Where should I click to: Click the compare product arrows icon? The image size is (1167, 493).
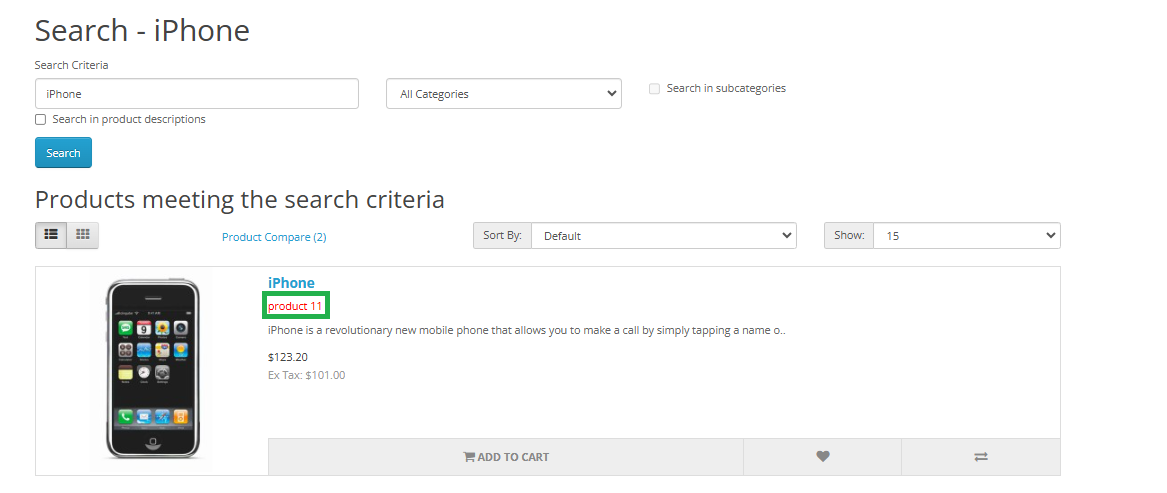click(980, 457)
